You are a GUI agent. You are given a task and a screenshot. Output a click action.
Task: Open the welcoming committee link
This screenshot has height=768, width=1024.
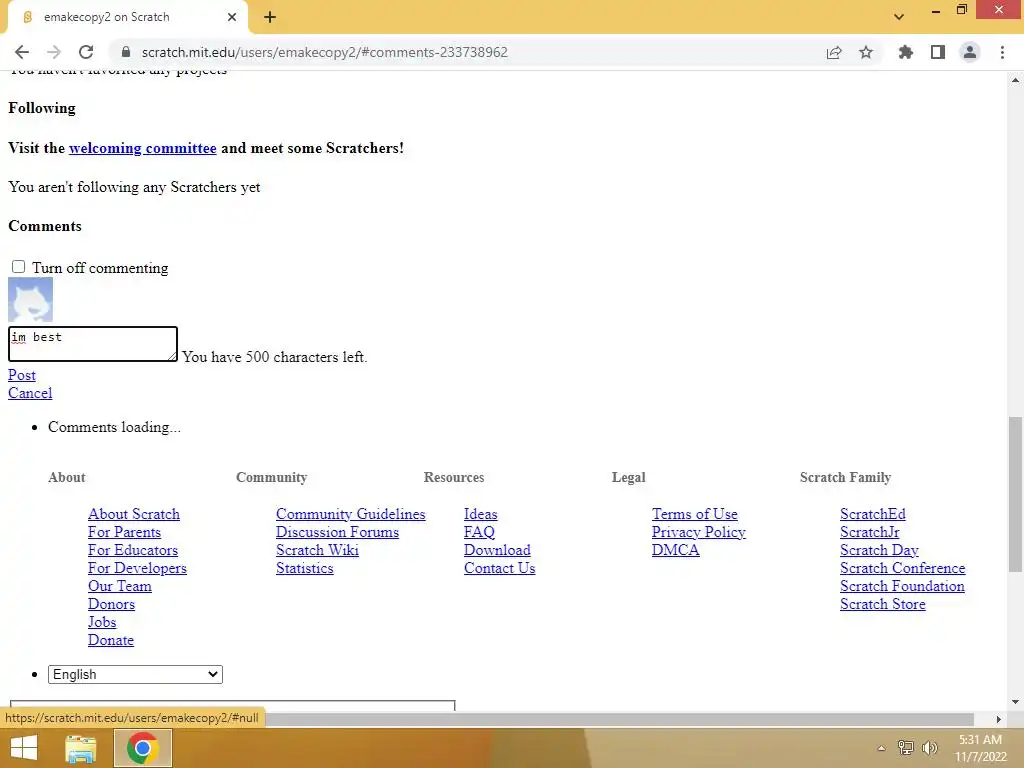pos(142,148)
